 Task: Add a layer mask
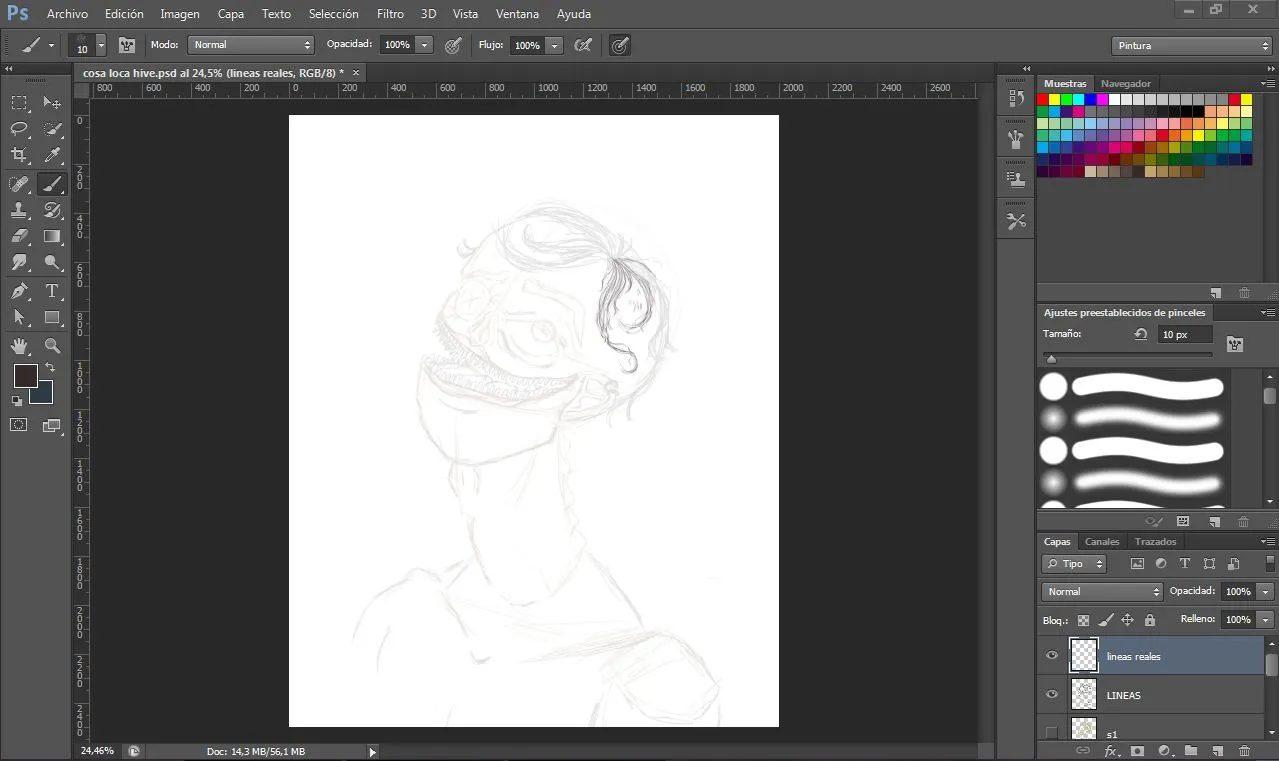[x=1136, y=750]
